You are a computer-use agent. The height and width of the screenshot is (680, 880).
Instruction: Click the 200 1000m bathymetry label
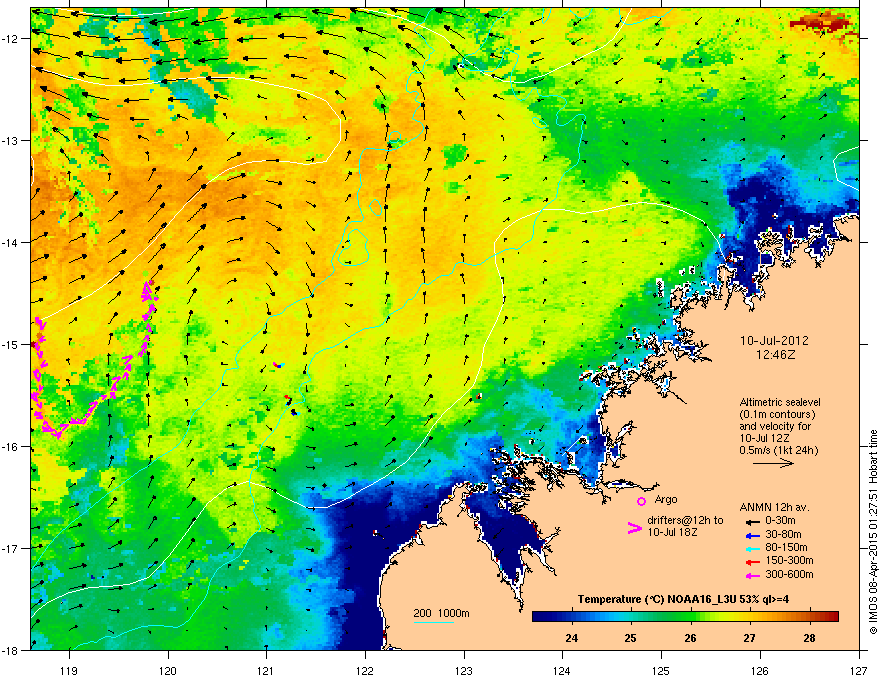coord(441,613)
